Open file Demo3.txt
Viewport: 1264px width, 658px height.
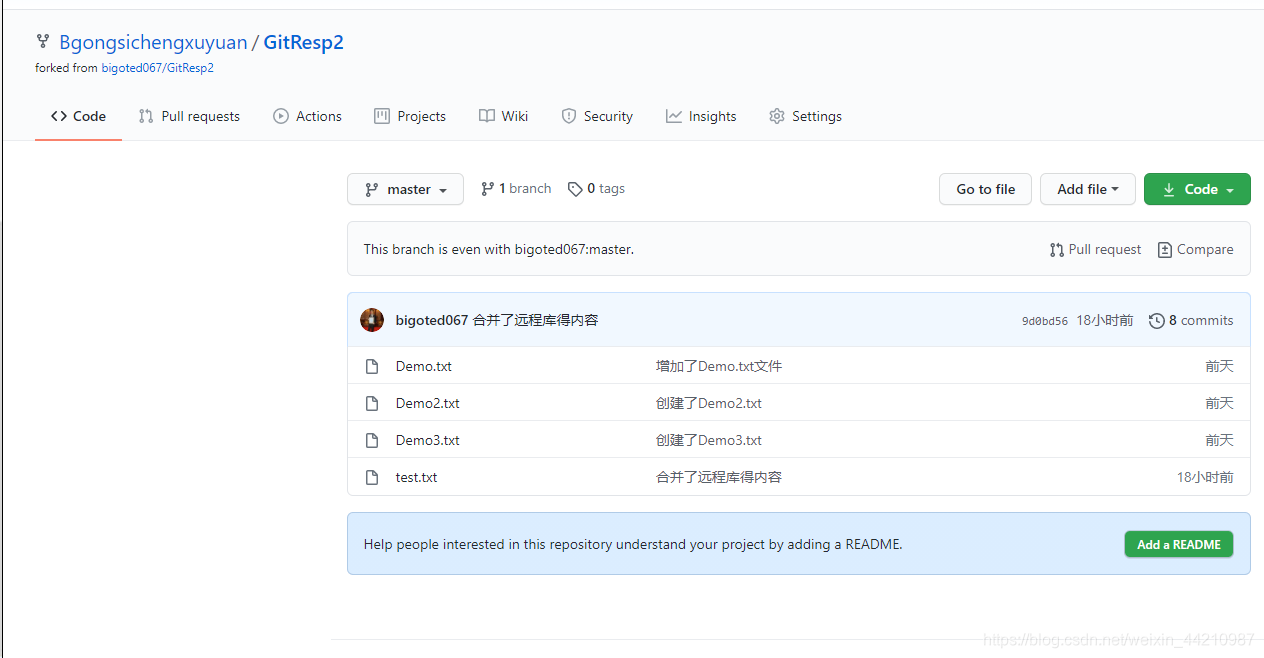428,440
